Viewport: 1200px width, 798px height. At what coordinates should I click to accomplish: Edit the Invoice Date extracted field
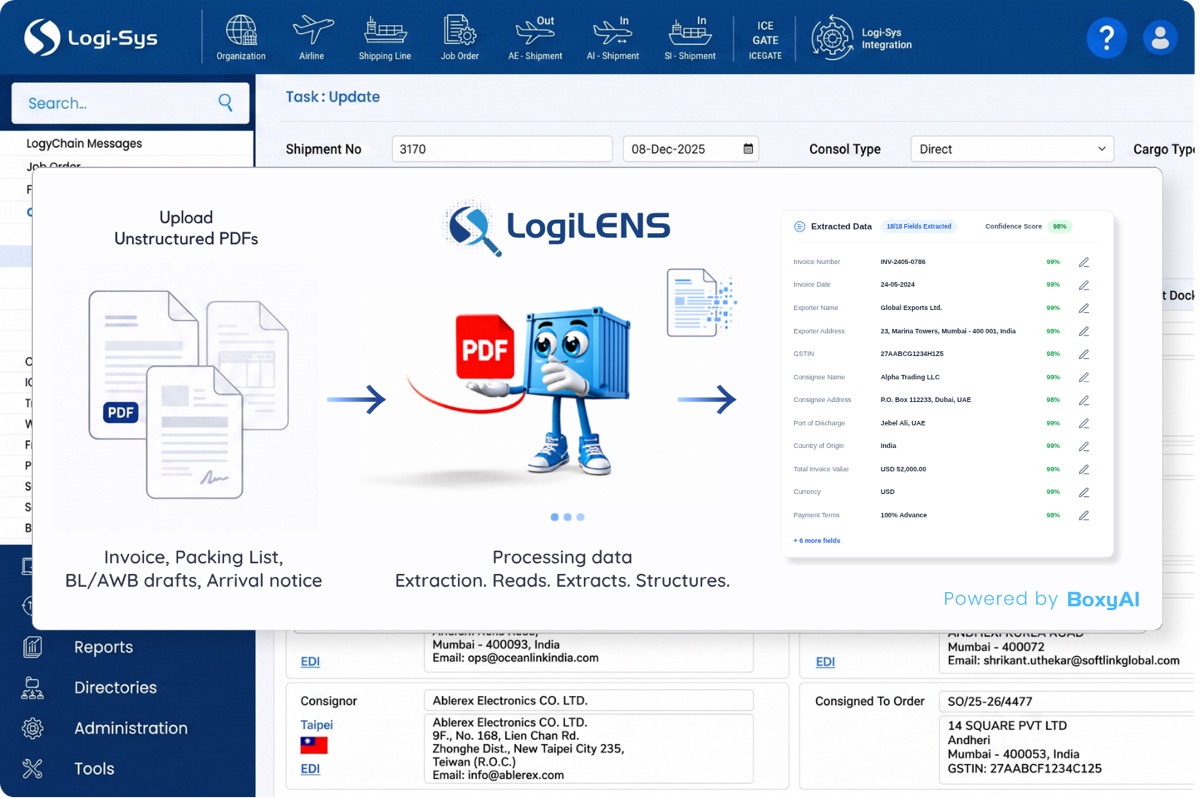[x=1083, y=285]
